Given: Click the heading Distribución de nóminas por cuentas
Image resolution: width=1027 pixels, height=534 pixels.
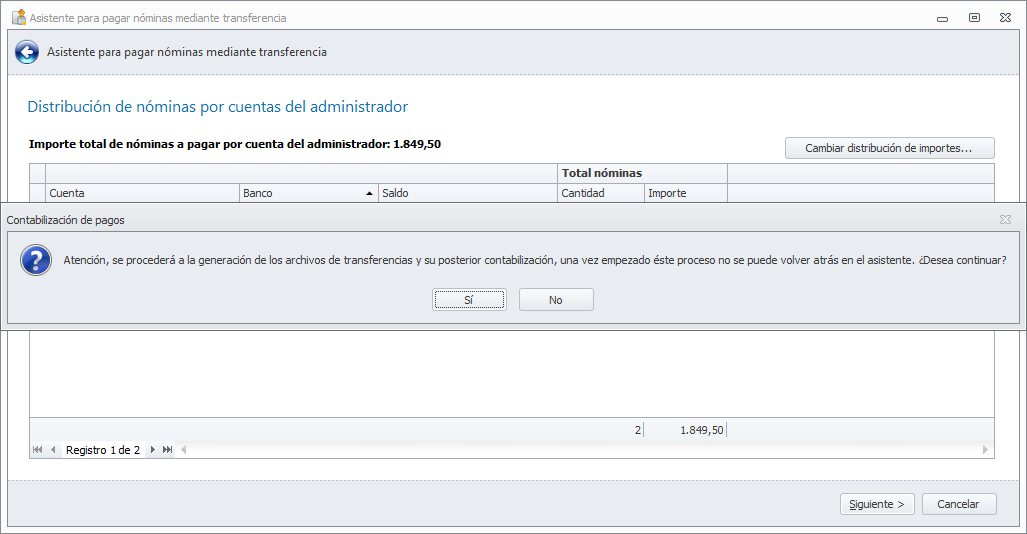Looking at the screenshot, I should point(217,107).
